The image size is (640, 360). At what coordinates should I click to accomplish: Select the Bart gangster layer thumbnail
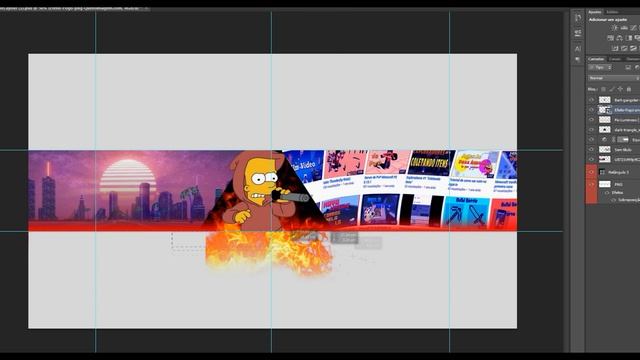[x=604, y=100]
